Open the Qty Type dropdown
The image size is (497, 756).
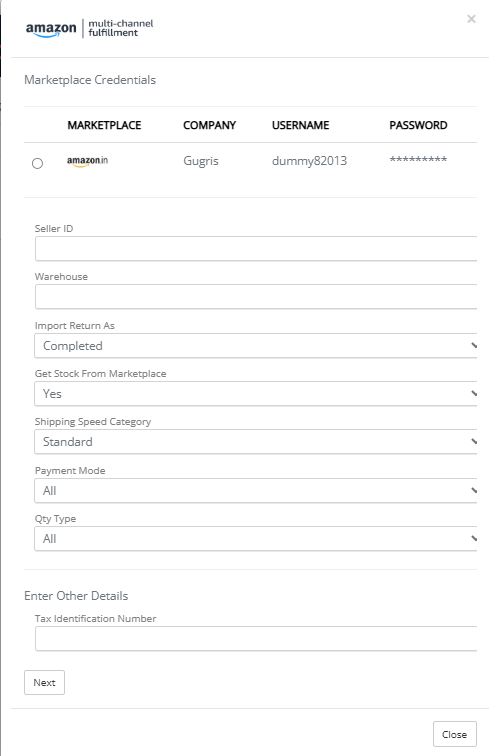click(256, 539)
